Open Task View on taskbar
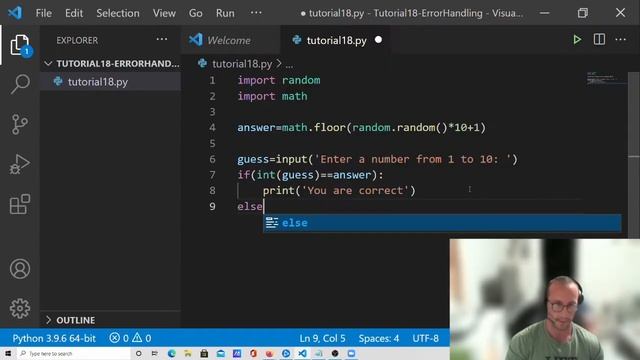Screen dimensions: 640x360 coord(155,353)
